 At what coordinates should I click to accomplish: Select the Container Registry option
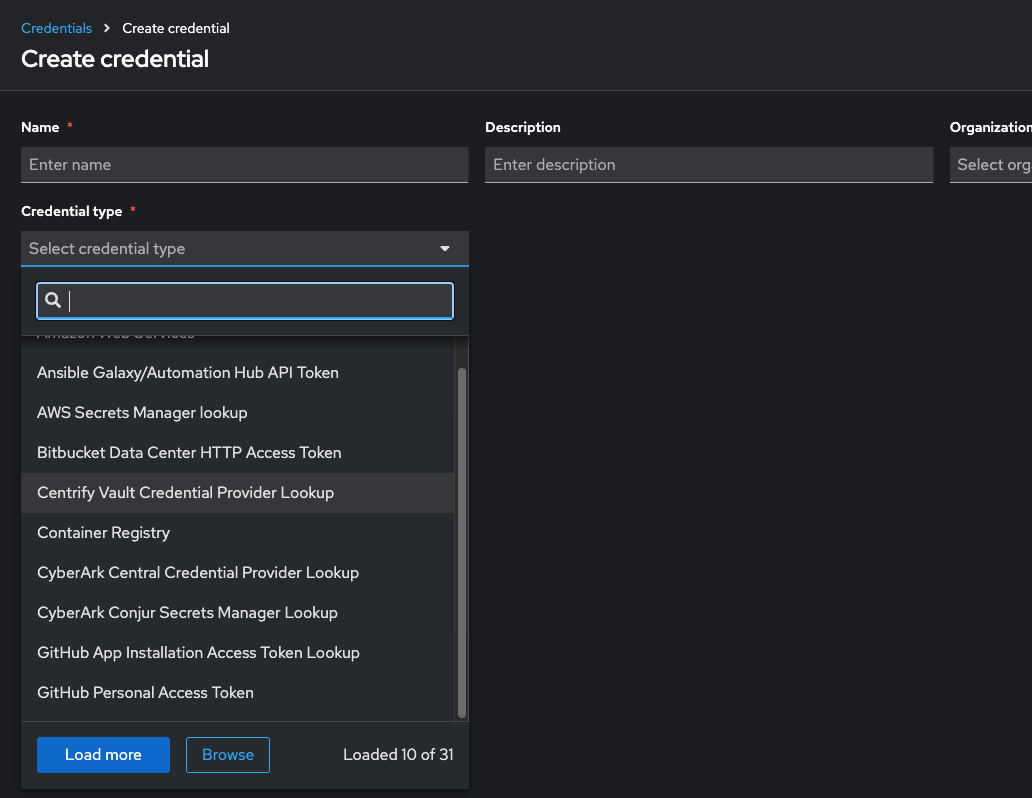[103, 533]
